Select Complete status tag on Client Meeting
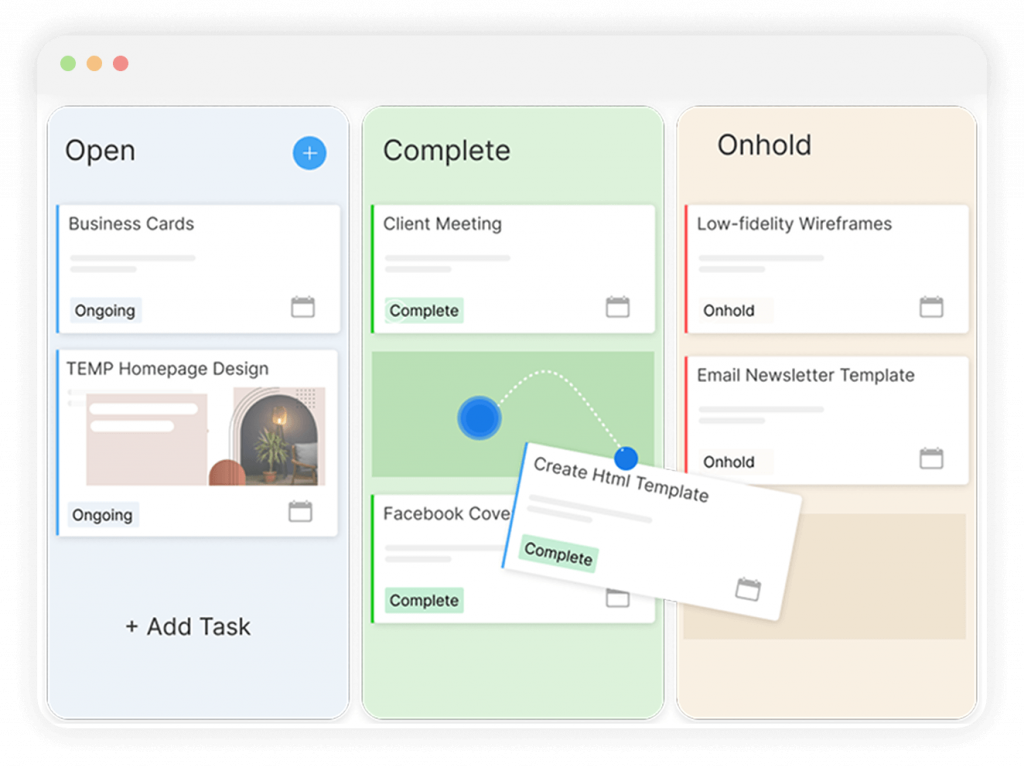 (x=424, y=310)
